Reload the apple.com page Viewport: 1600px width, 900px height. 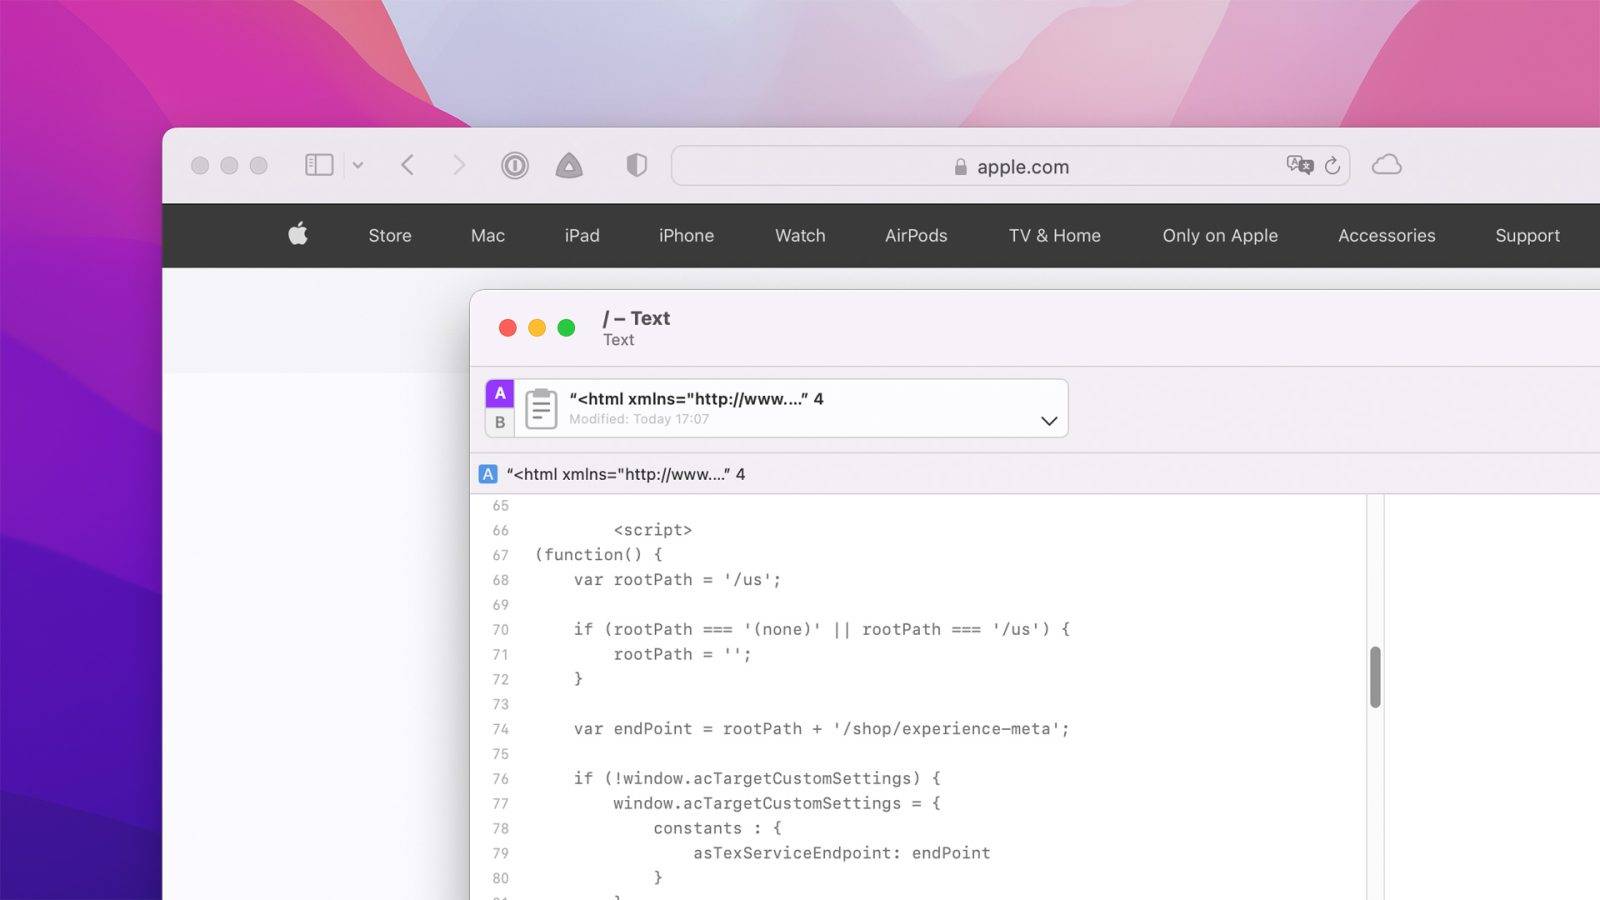(x=1333, y=166)
